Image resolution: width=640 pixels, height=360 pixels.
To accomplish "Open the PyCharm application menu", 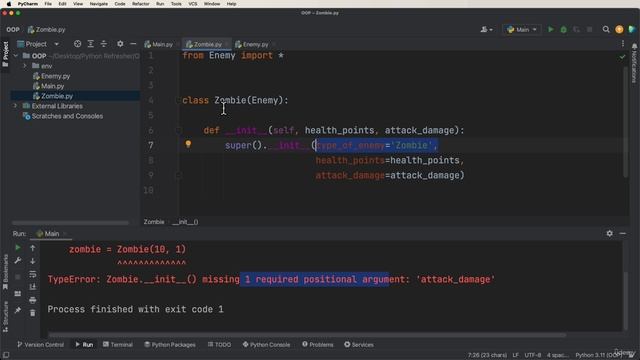I will 28,4.
